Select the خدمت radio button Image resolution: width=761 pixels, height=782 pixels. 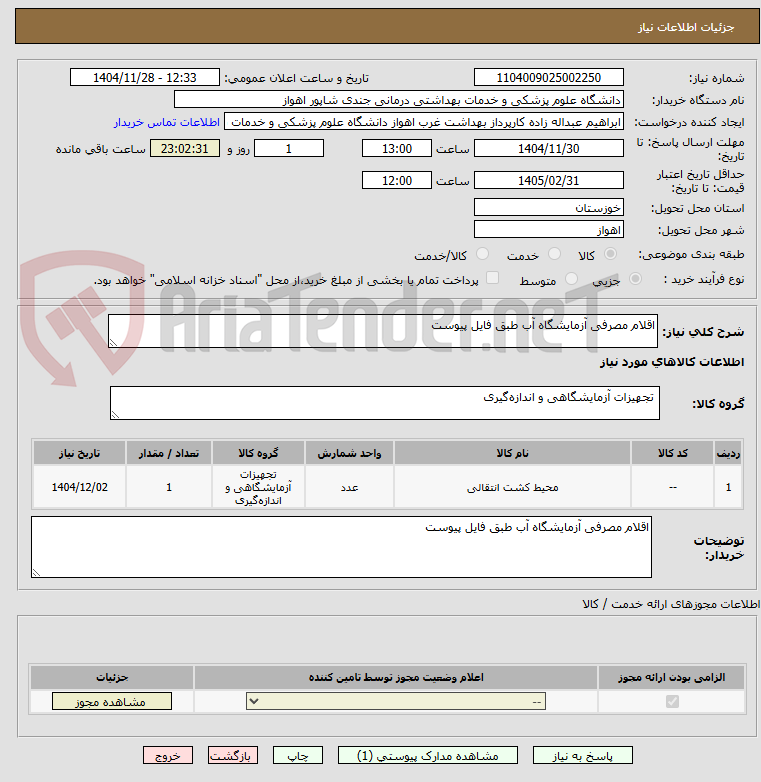(555, 254)
